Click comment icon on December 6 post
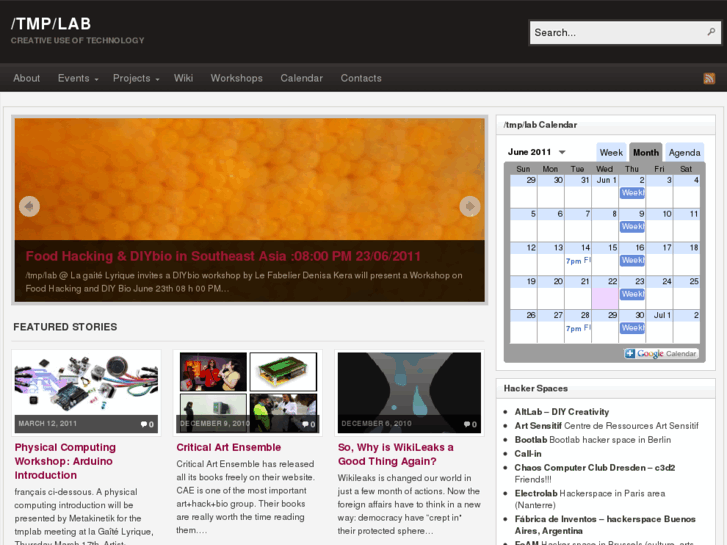Viewport: 727px width, 545px height. [467, 424]
